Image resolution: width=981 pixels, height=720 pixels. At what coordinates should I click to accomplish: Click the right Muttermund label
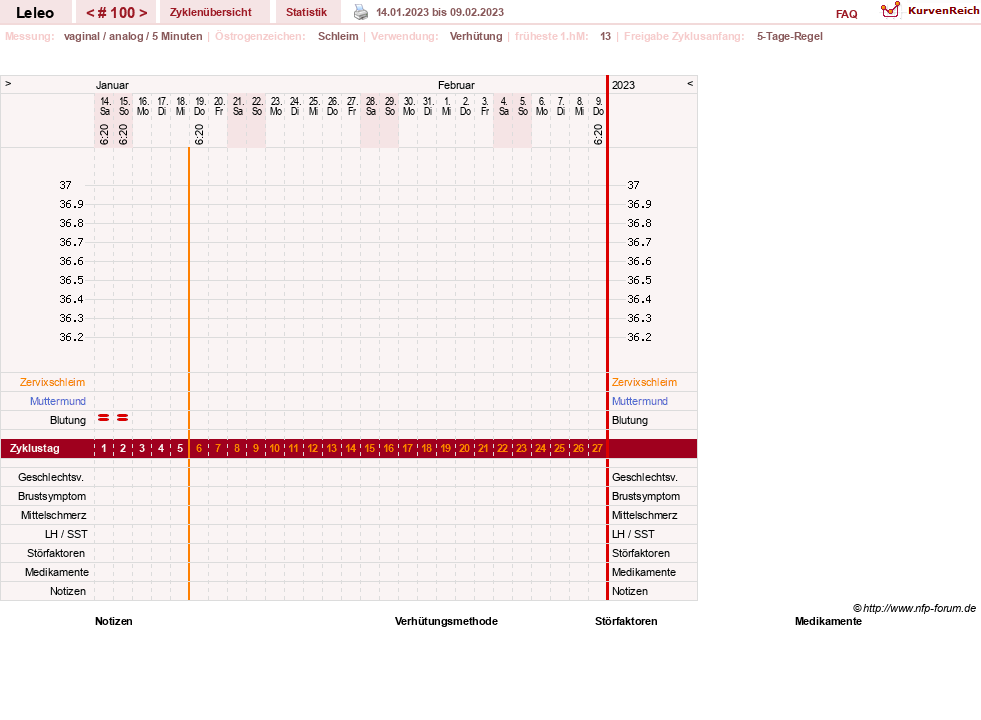click(639, 401)
